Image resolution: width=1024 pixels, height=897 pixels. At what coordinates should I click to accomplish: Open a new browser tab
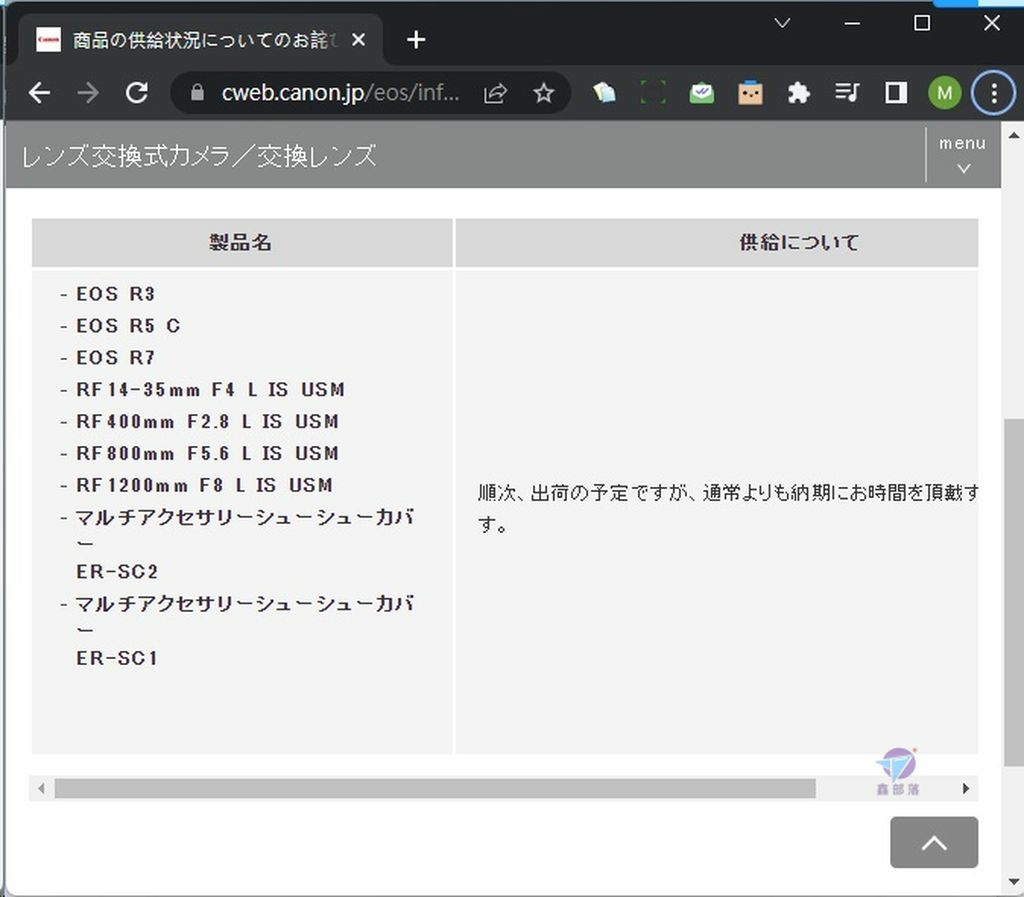(x=416, y=40)
